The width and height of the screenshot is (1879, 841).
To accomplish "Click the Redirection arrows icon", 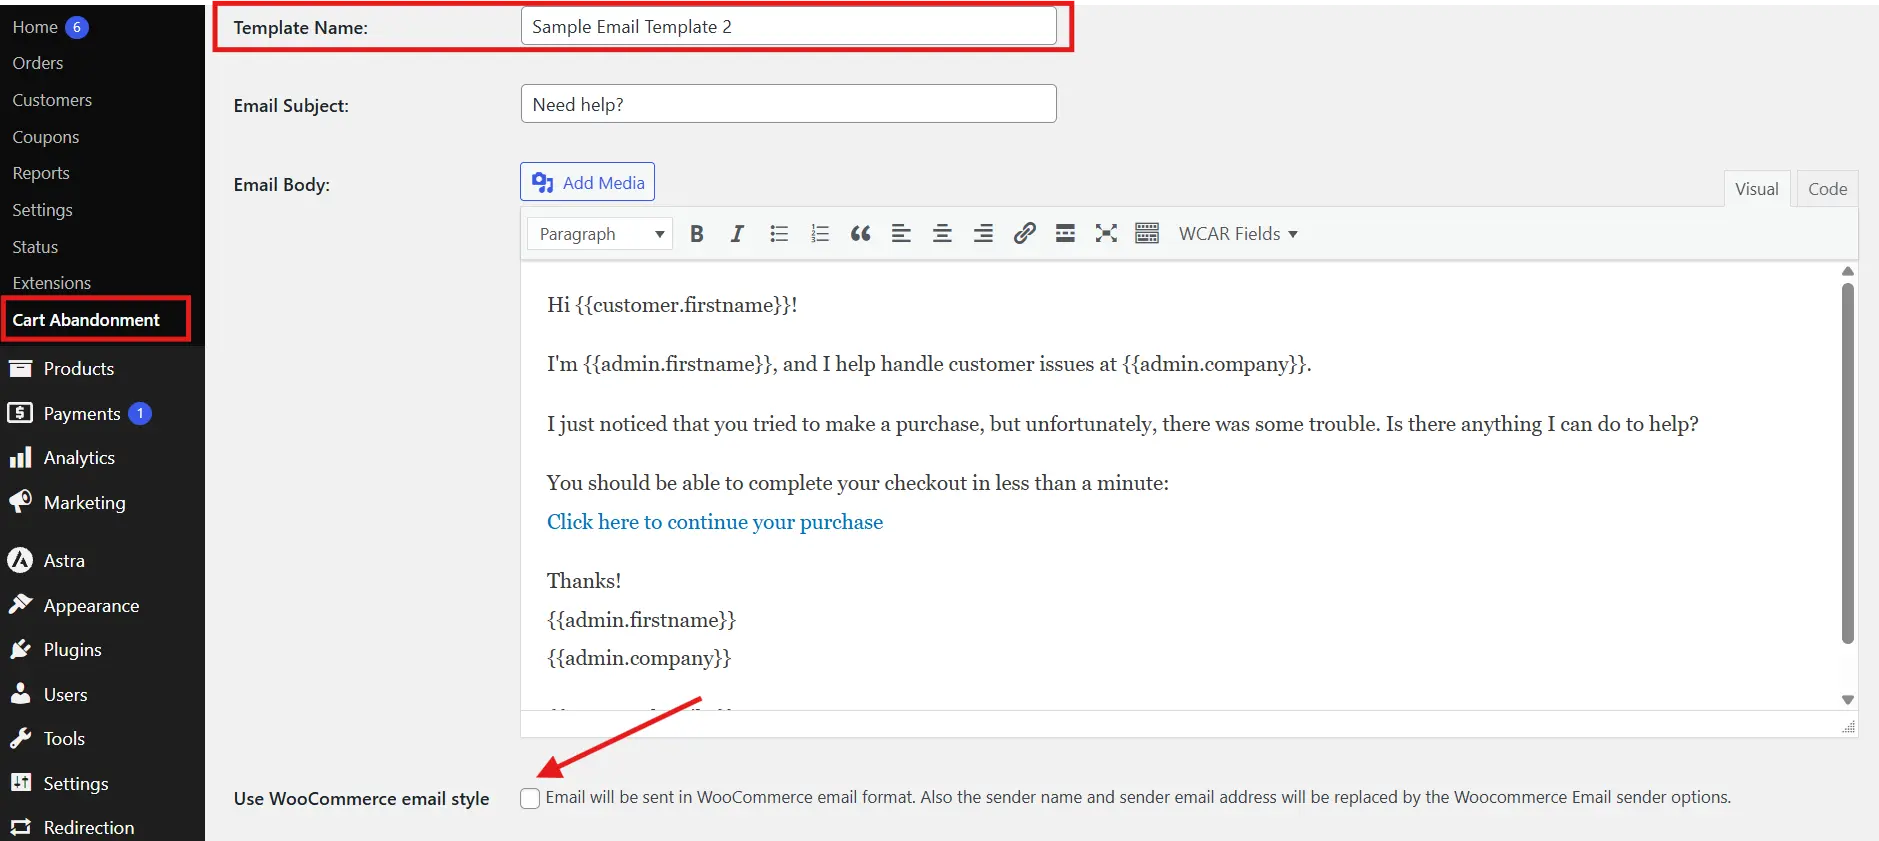I will pos(20,827).
